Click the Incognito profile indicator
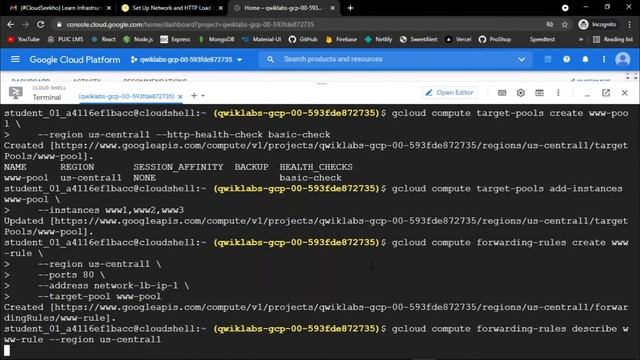 point(597,24)
